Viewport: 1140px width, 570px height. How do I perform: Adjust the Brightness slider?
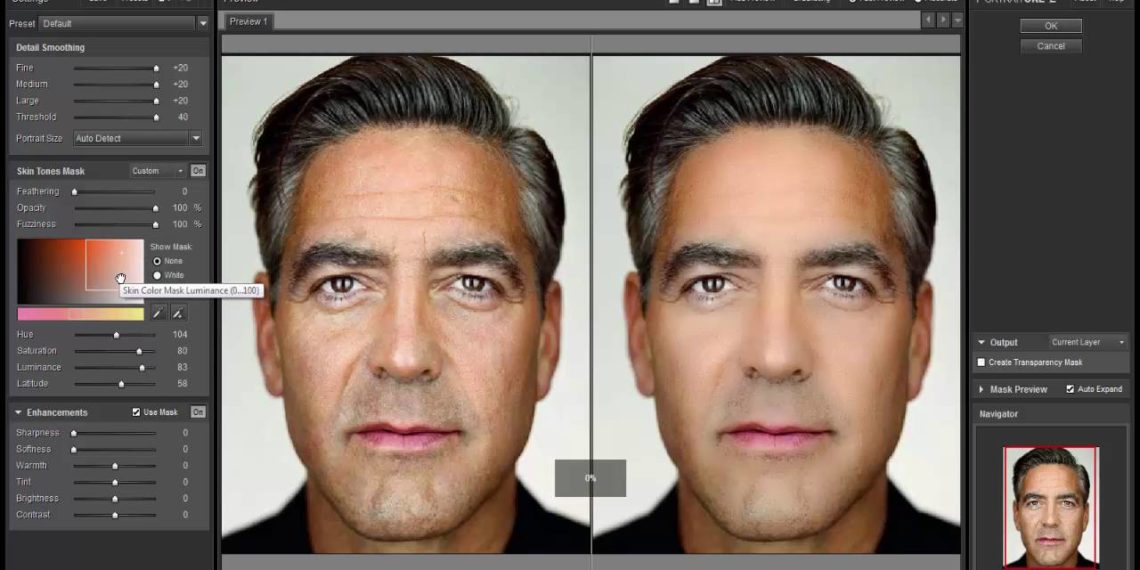click(115, 499)
